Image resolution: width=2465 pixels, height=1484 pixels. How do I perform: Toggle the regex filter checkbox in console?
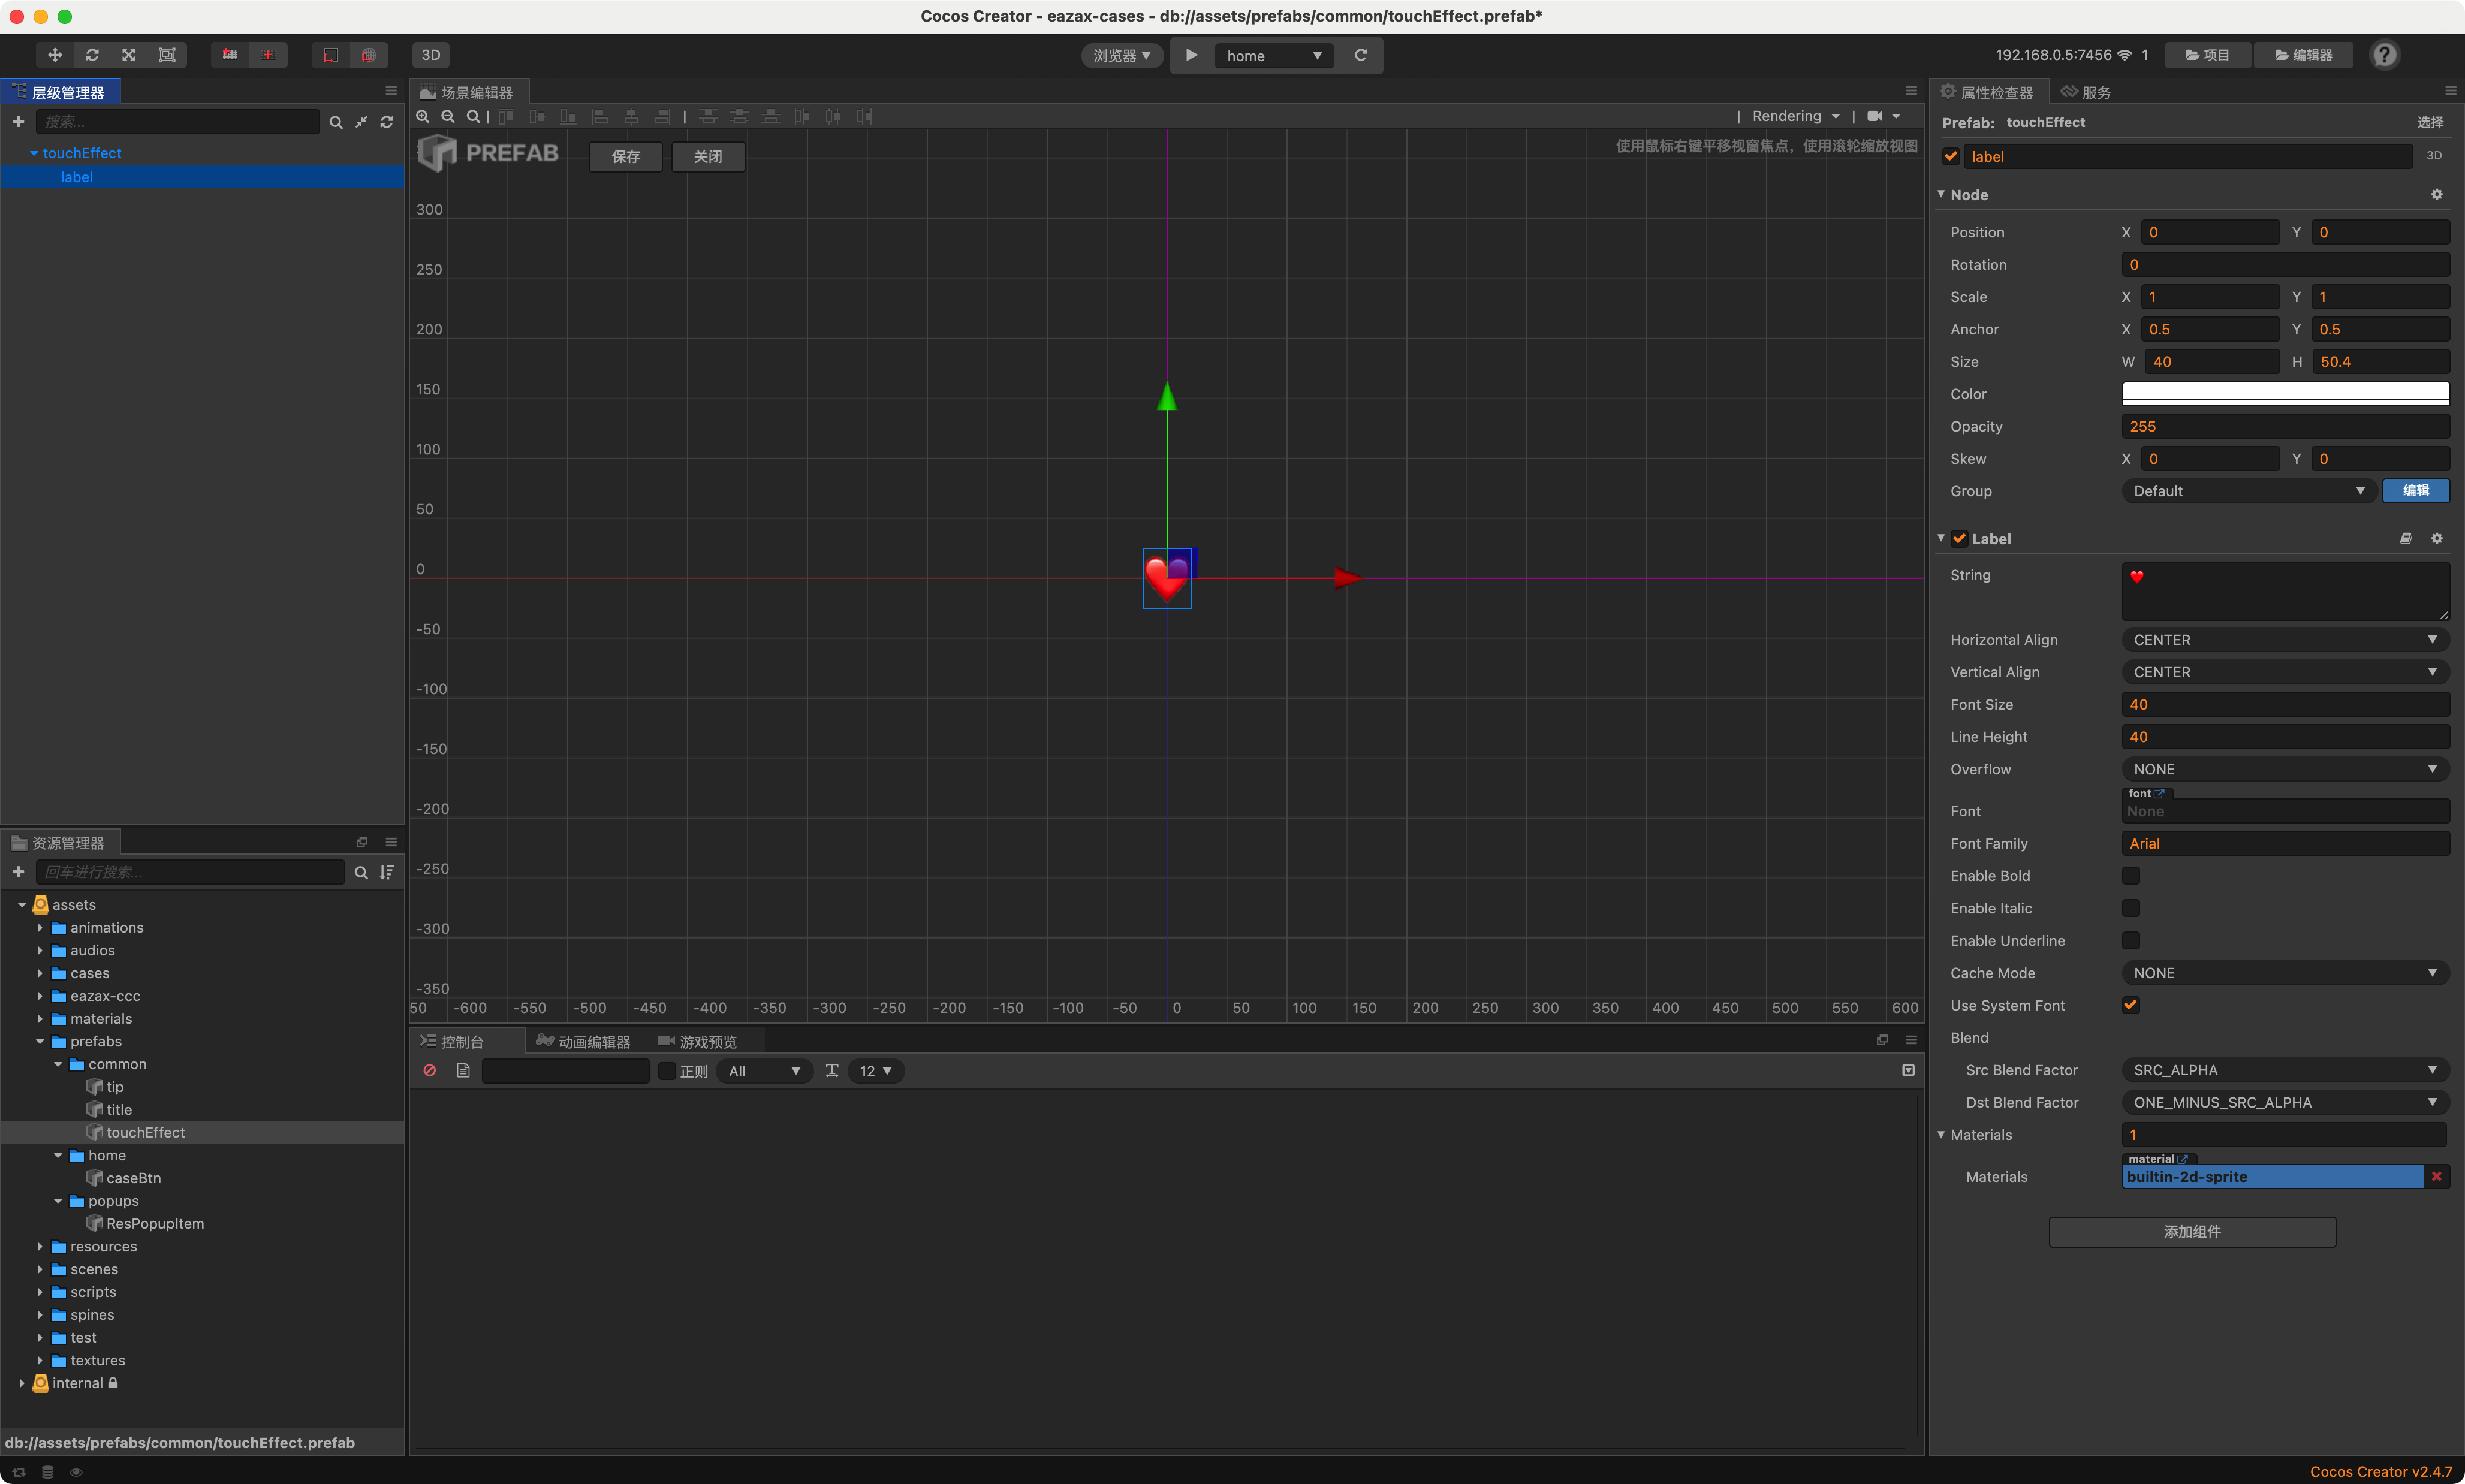(x=667, y=1071)
